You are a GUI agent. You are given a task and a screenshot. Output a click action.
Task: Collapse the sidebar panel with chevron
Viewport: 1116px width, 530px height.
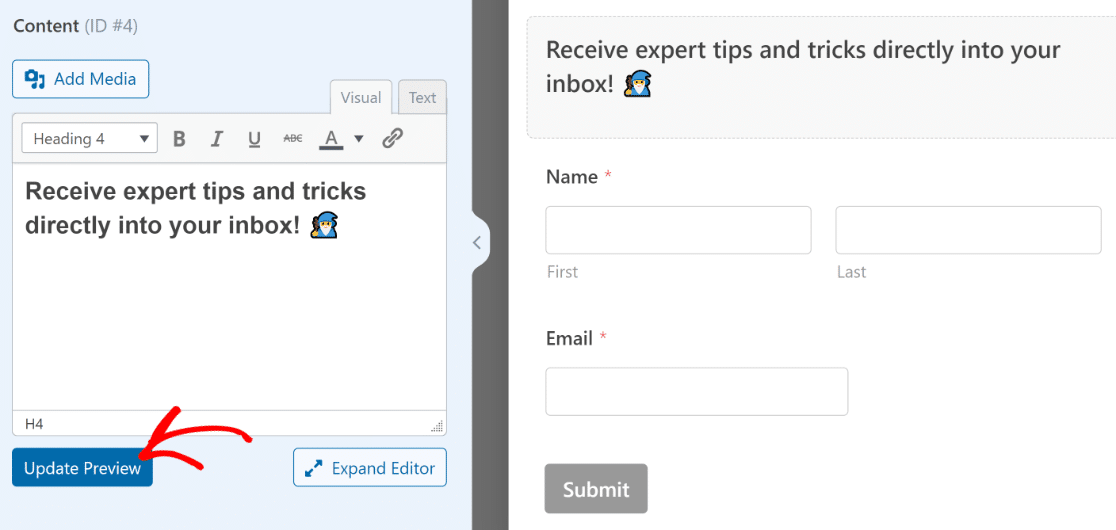coord(477,242)
